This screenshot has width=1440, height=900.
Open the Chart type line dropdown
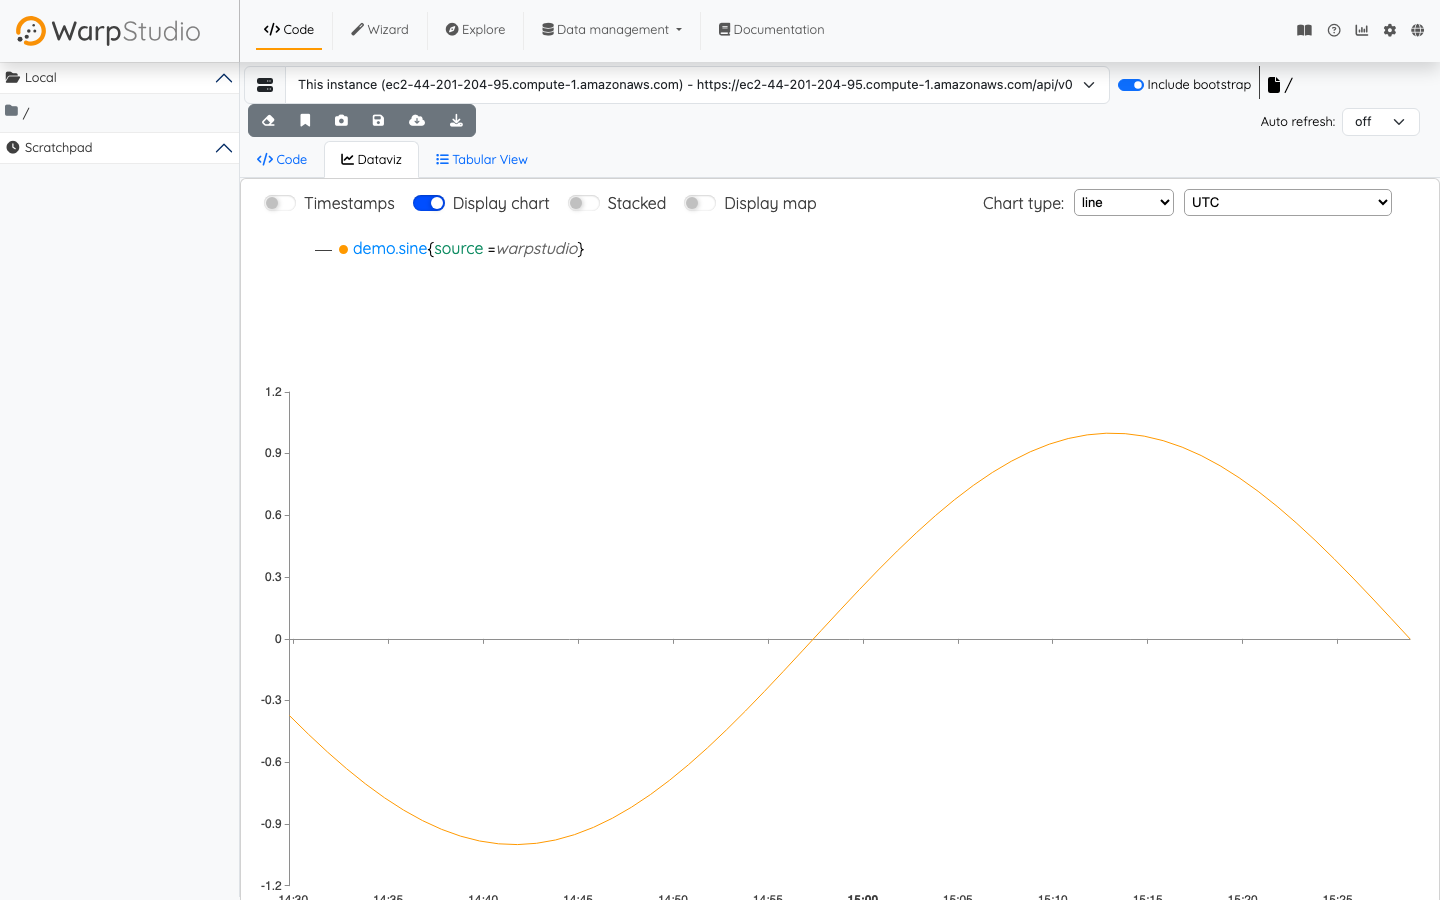(1124, 202)
